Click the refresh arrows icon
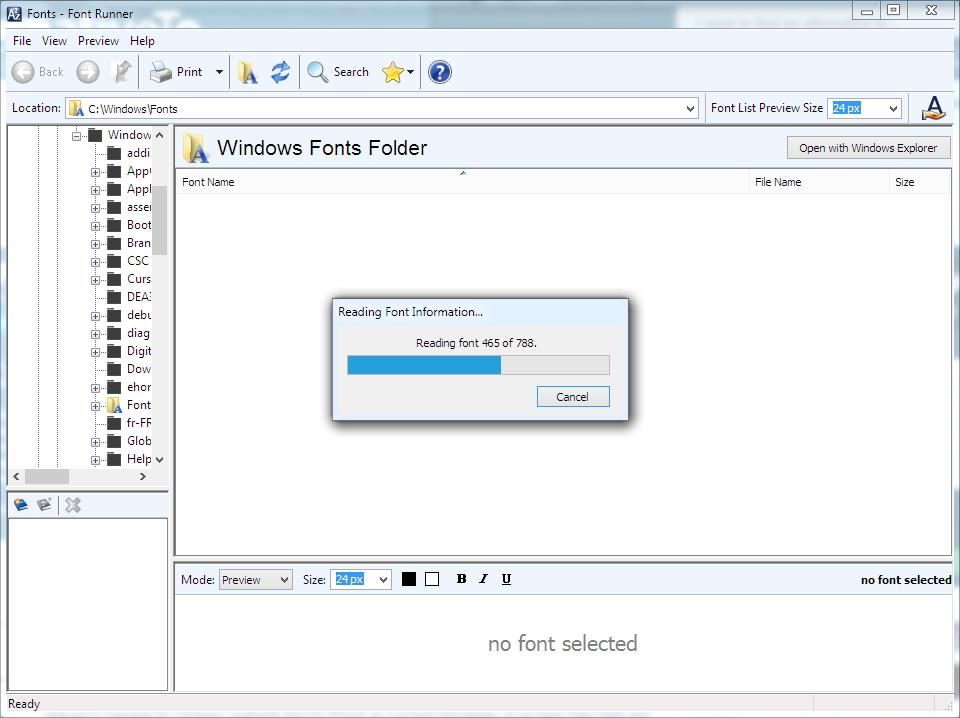The image size is (960, 718). tap(280, 72)
